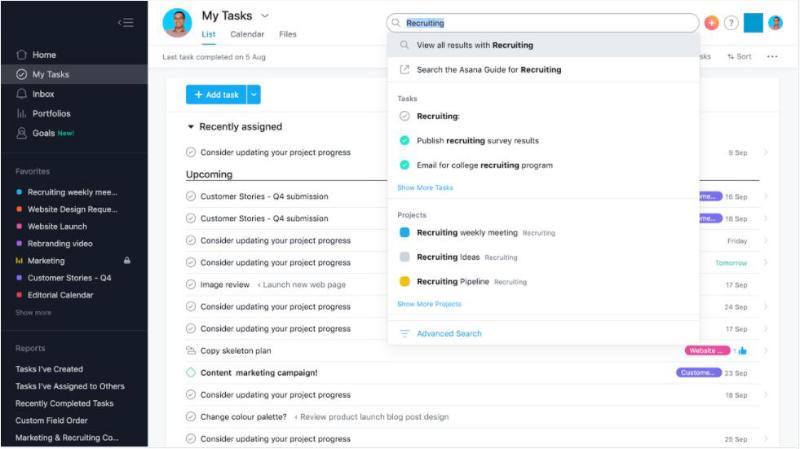
Task: Collapse the Recently assigned section
Action: click(191, 127)
